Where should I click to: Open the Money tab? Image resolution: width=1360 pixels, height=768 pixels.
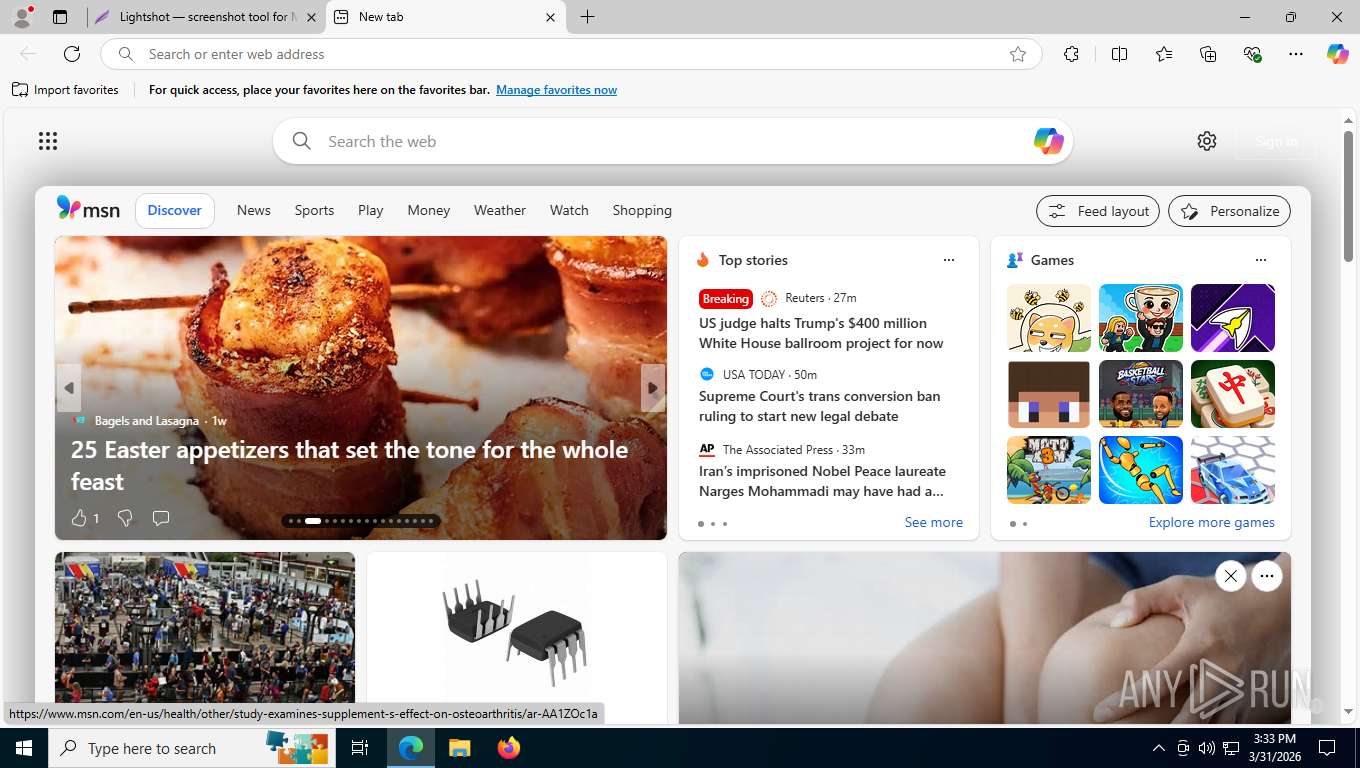coord(428,211)
